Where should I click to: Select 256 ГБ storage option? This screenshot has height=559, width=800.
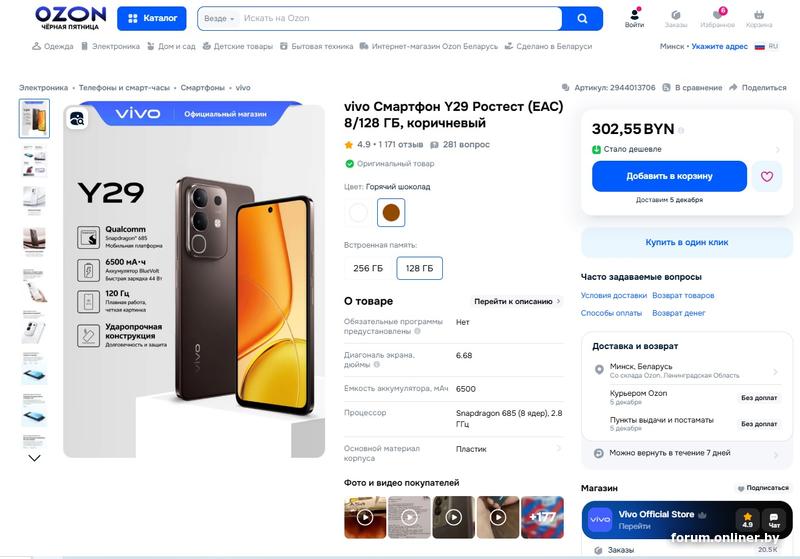pos(368,268)
